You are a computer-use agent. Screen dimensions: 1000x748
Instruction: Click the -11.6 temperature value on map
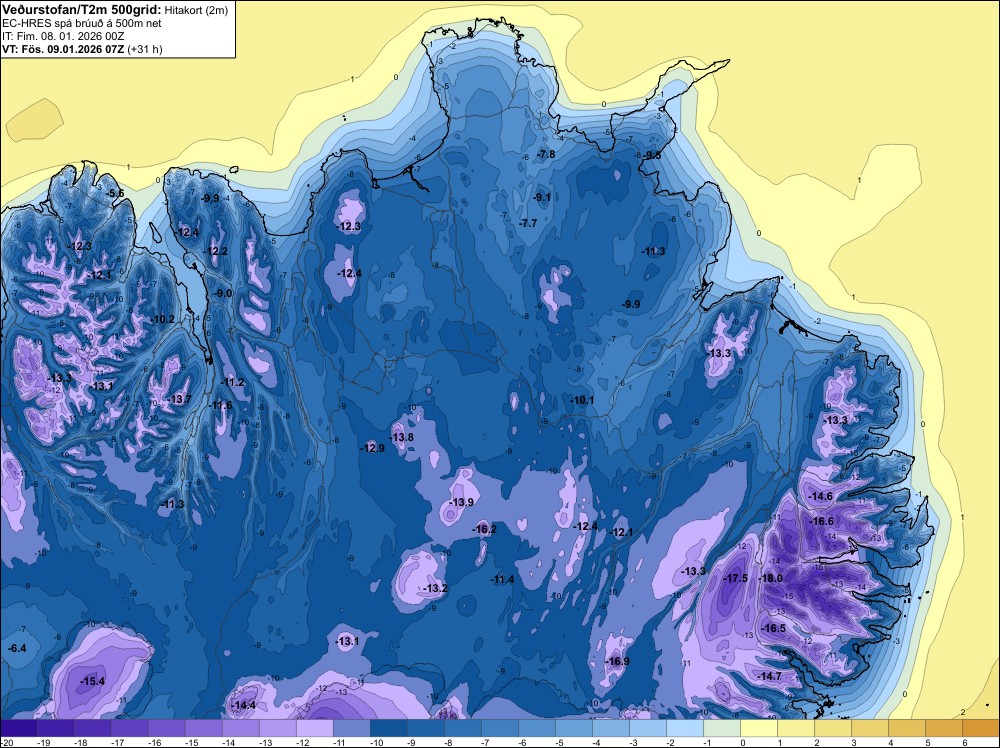[x=221, y=406]
